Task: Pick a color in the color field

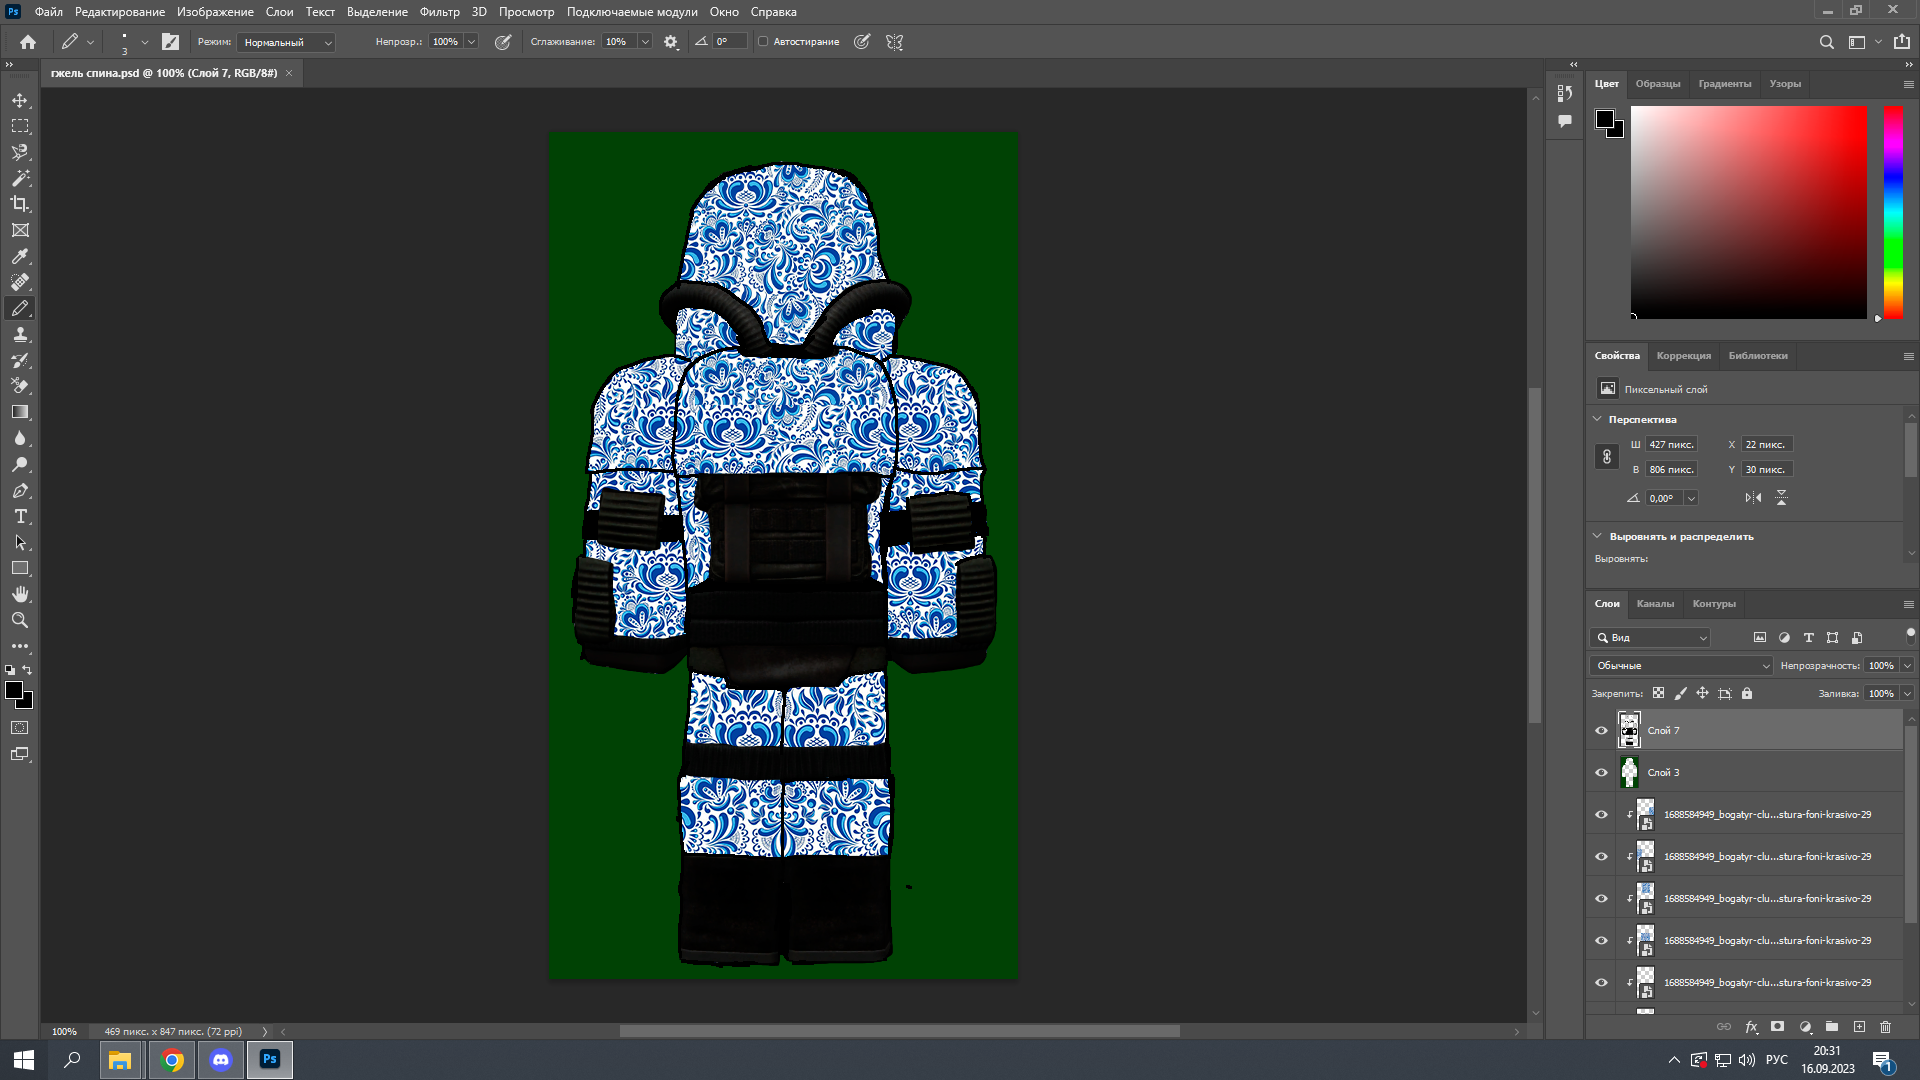Action: click(x=1748, y=213)
